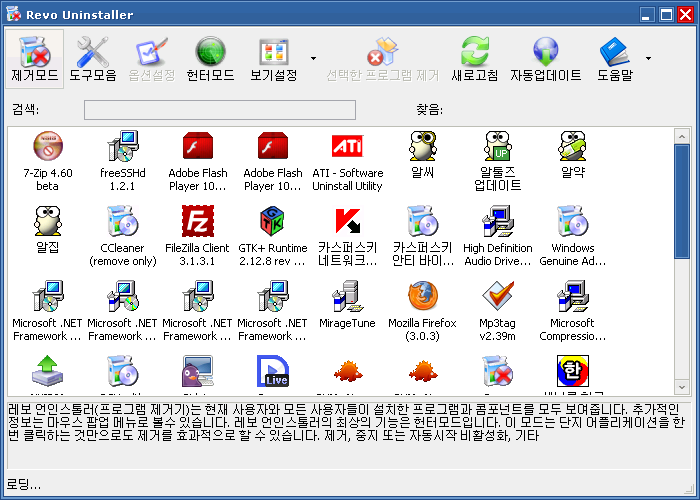Select the purple bird and monitor icon

coord(198,371)
